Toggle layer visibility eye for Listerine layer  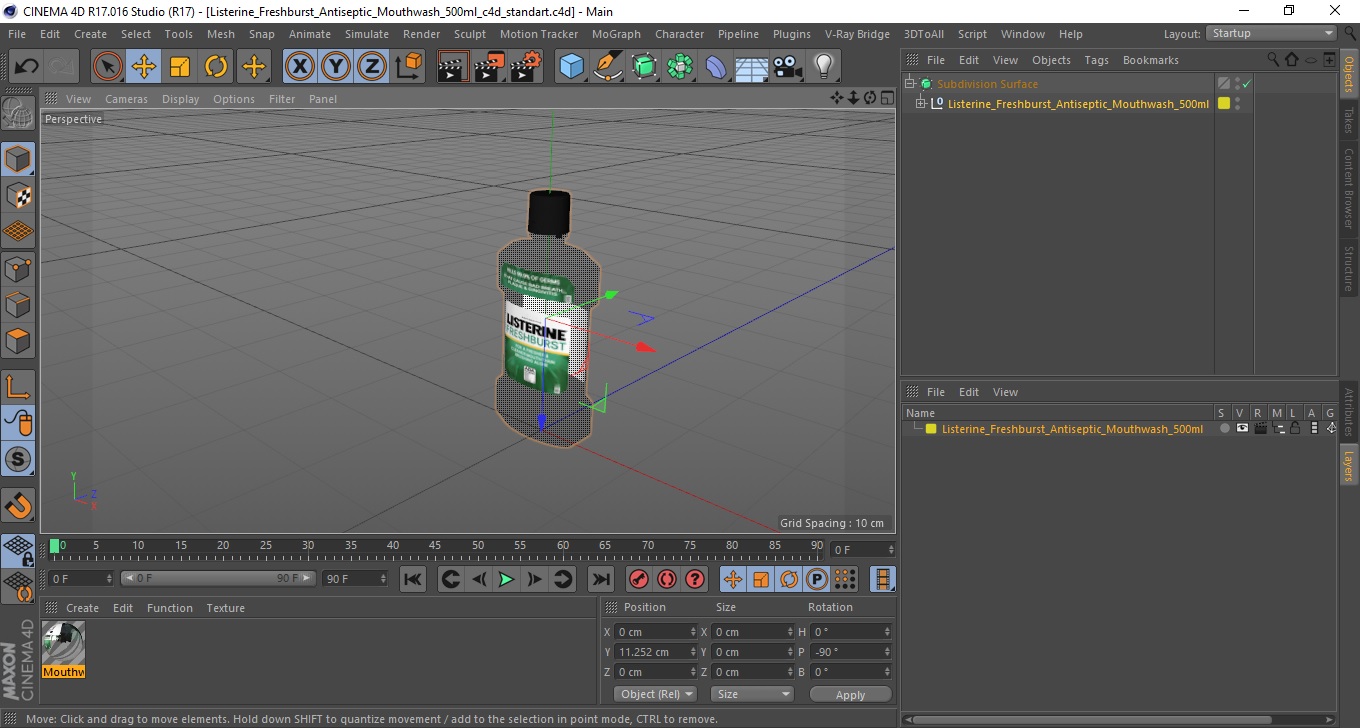coord(1242,429)
